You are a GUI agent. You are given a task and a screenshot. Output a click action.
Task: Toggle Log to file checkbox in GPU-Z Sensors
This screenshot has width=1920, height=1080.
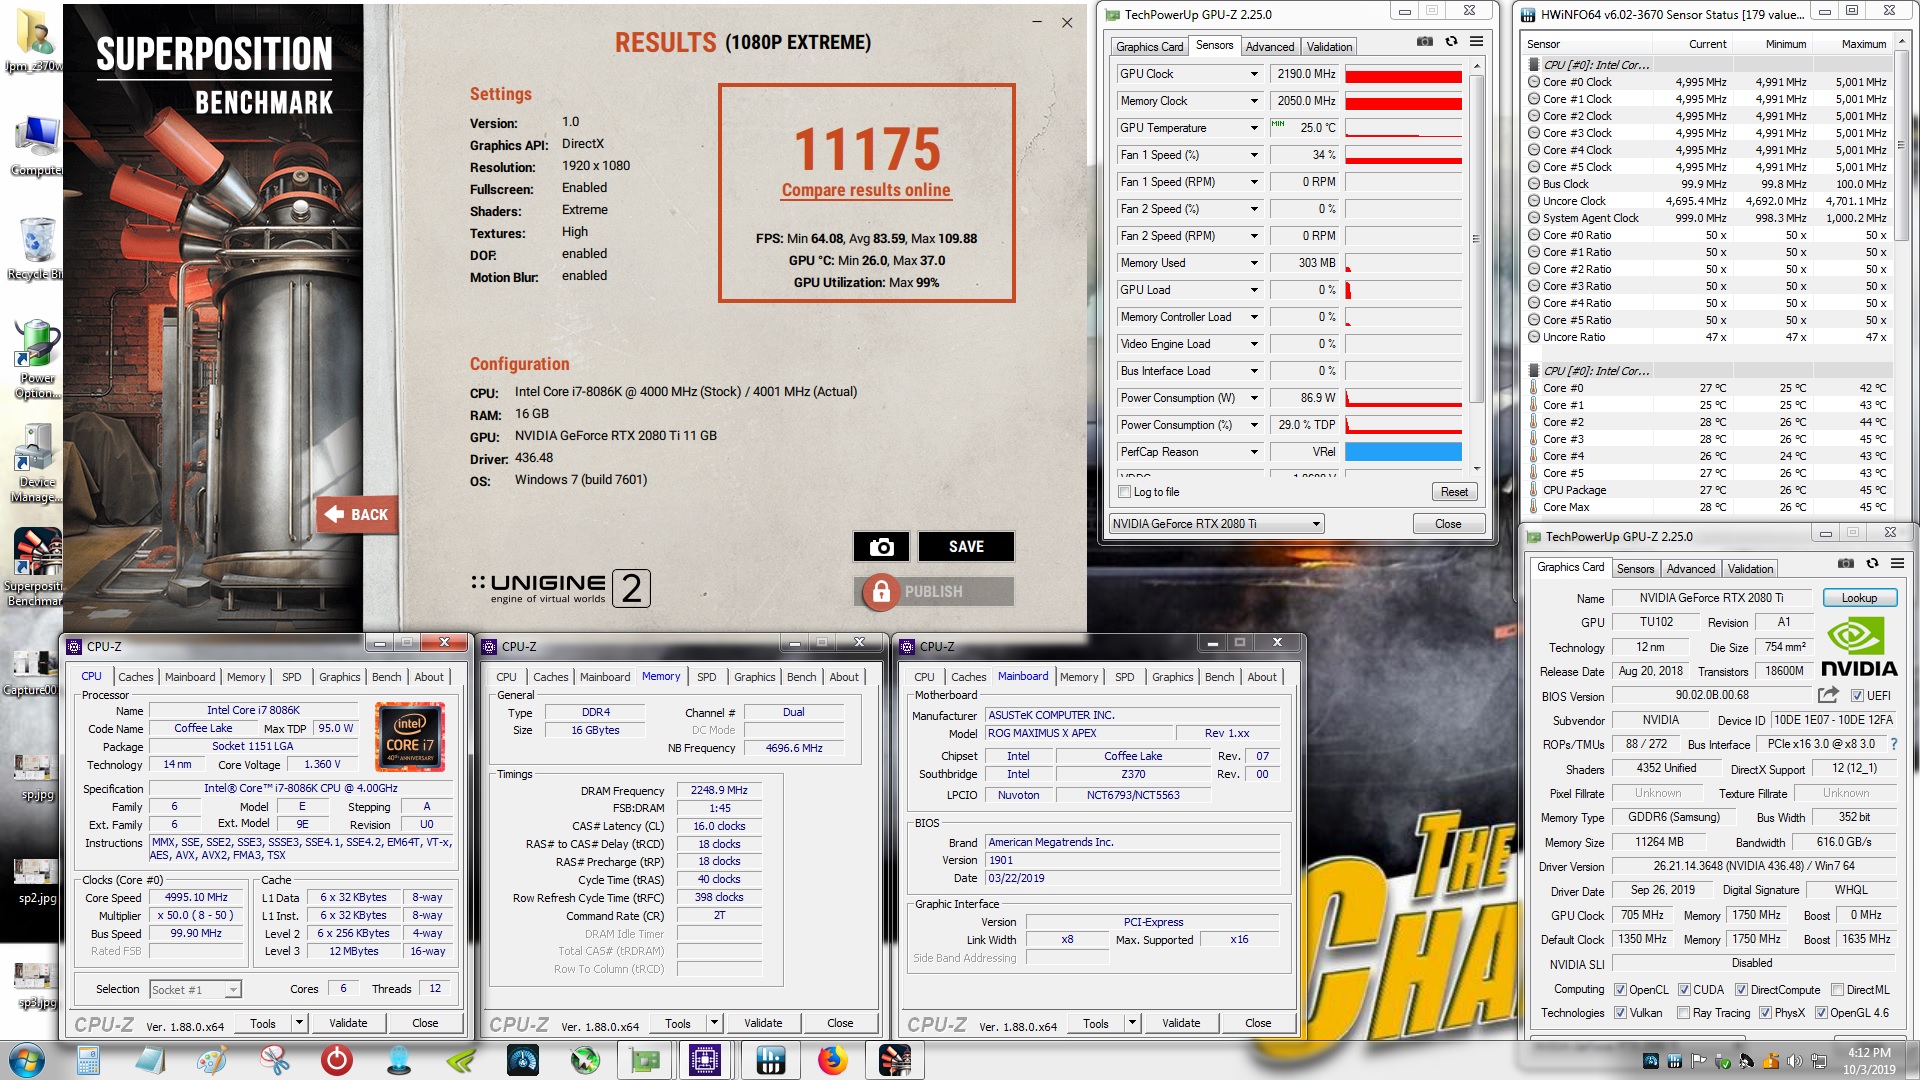pos(1125,492)
